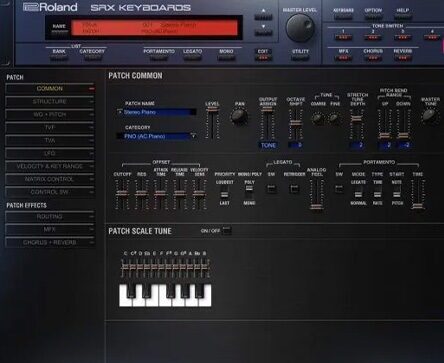
Task: Open the Category list button in top panel
Action: click(92, 58)
